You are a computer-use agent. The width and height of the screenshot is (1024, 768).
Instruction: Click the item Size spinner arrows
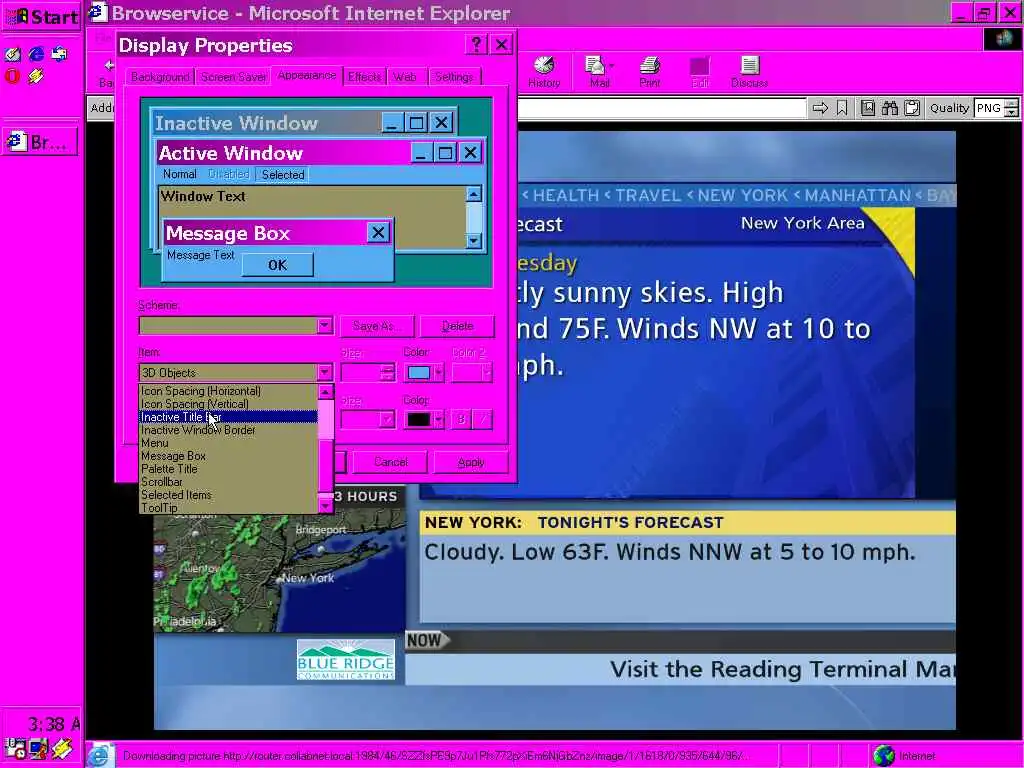pos(388,372)
